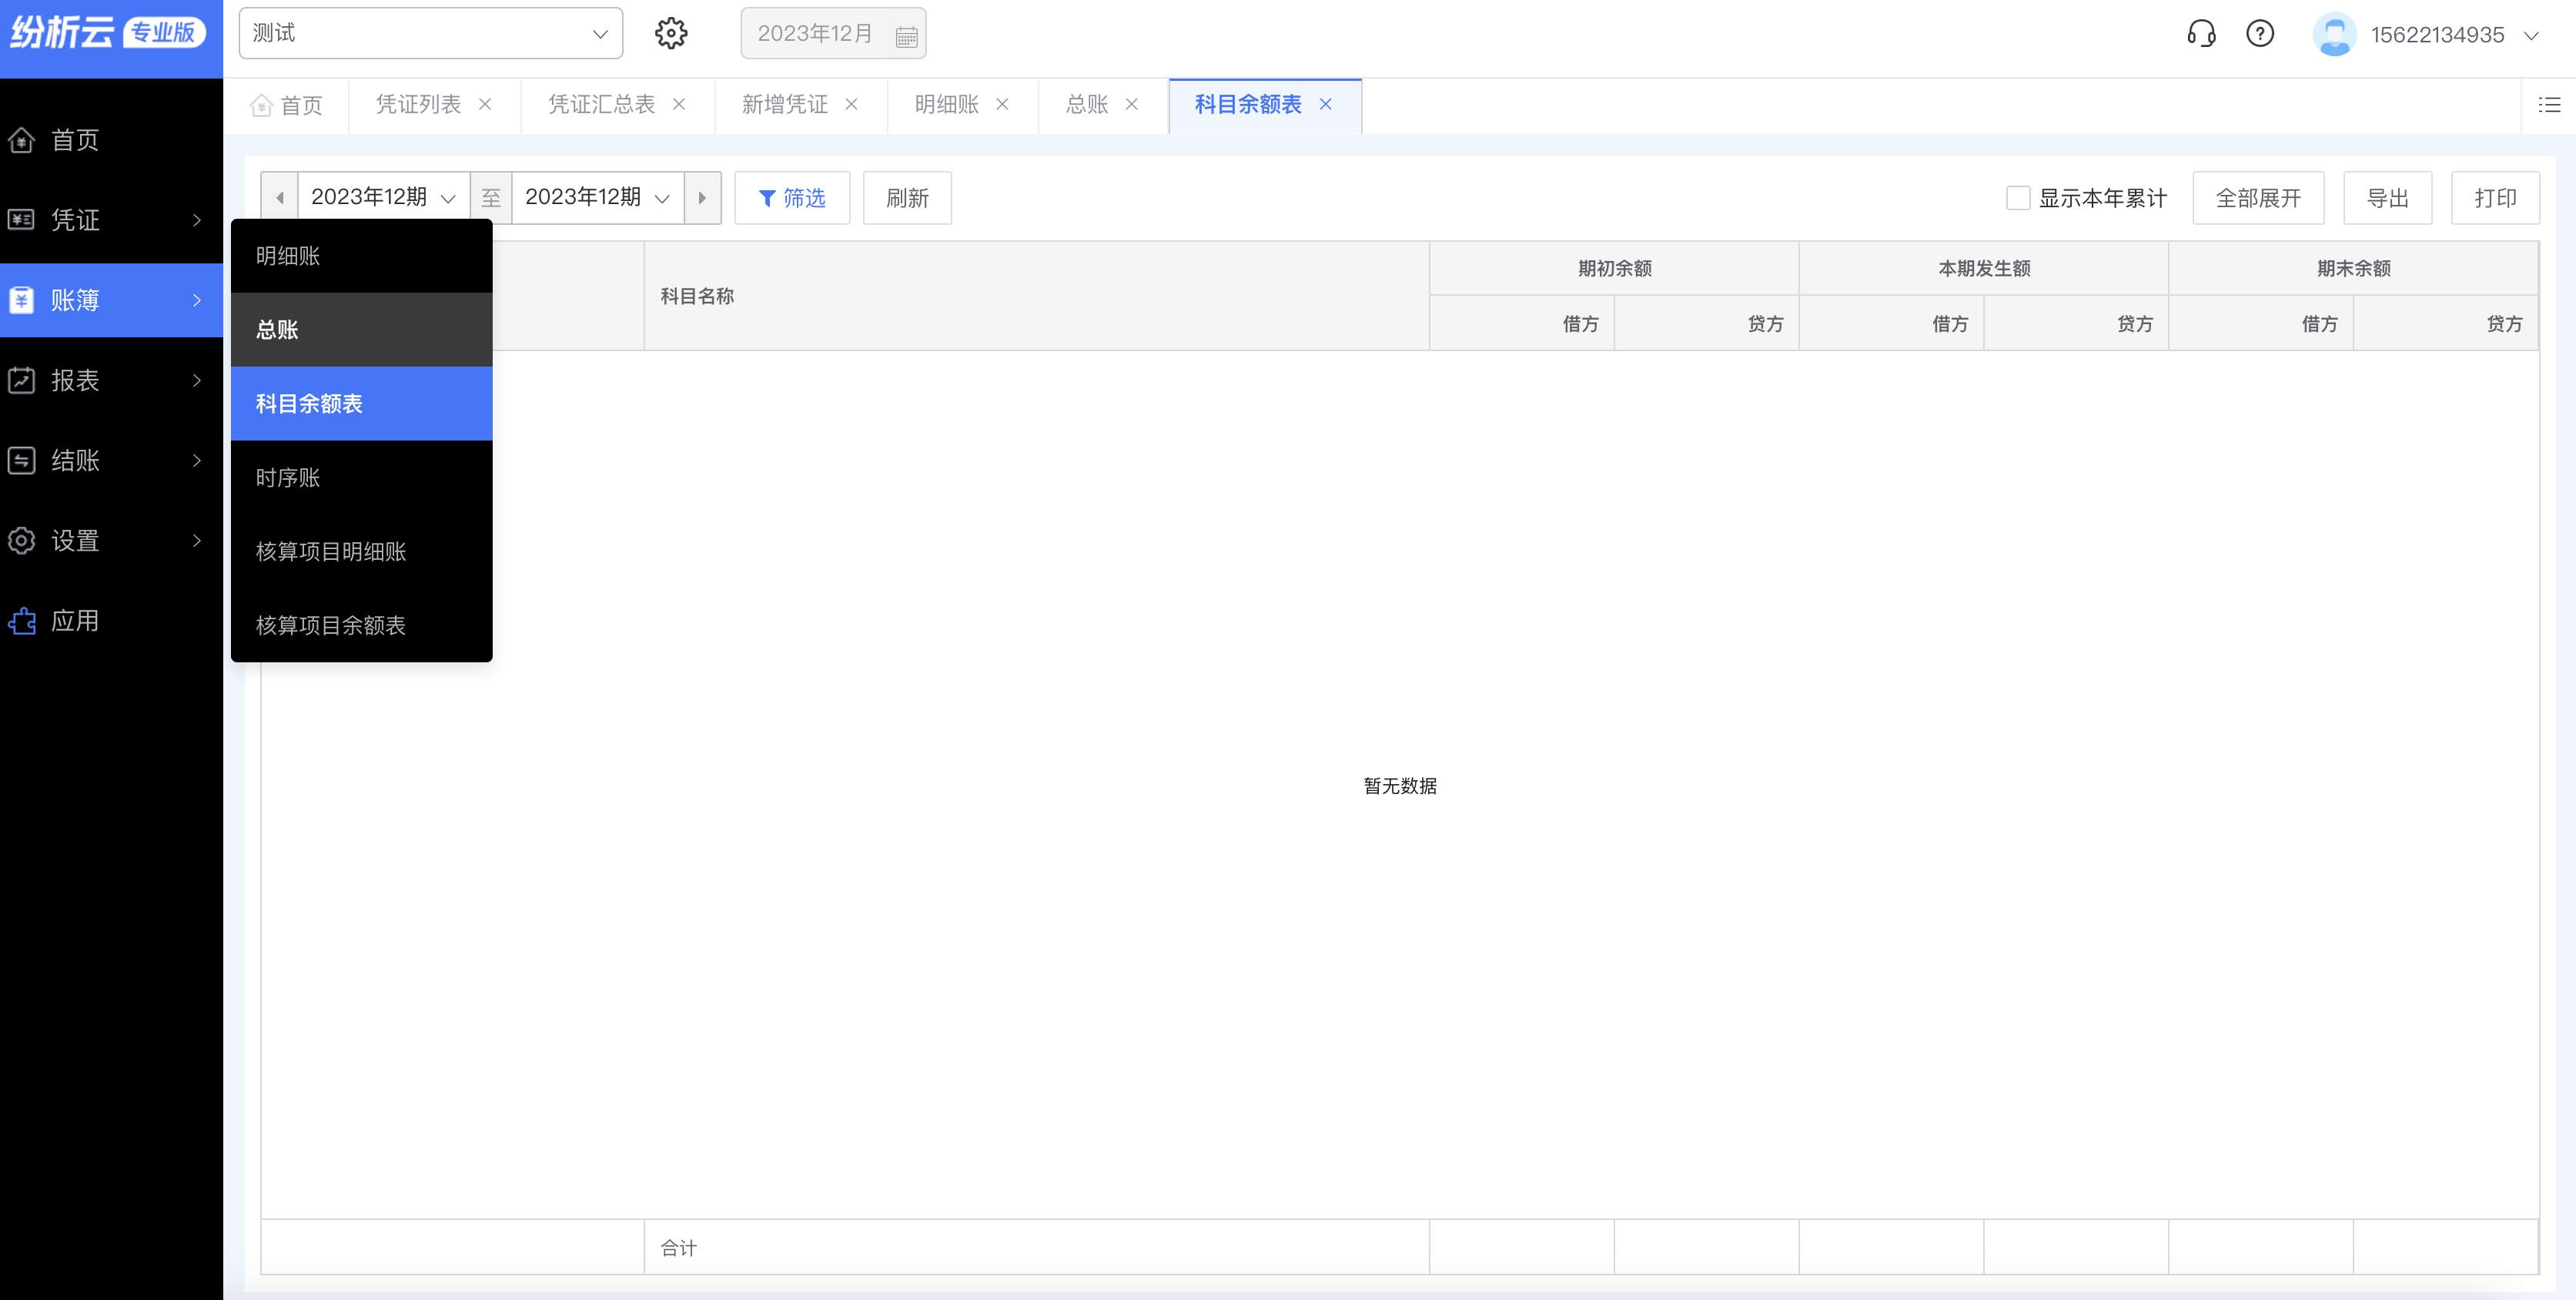Click the 本期发生额 column header
2576x1300 pixels.
coord(1984,268)
